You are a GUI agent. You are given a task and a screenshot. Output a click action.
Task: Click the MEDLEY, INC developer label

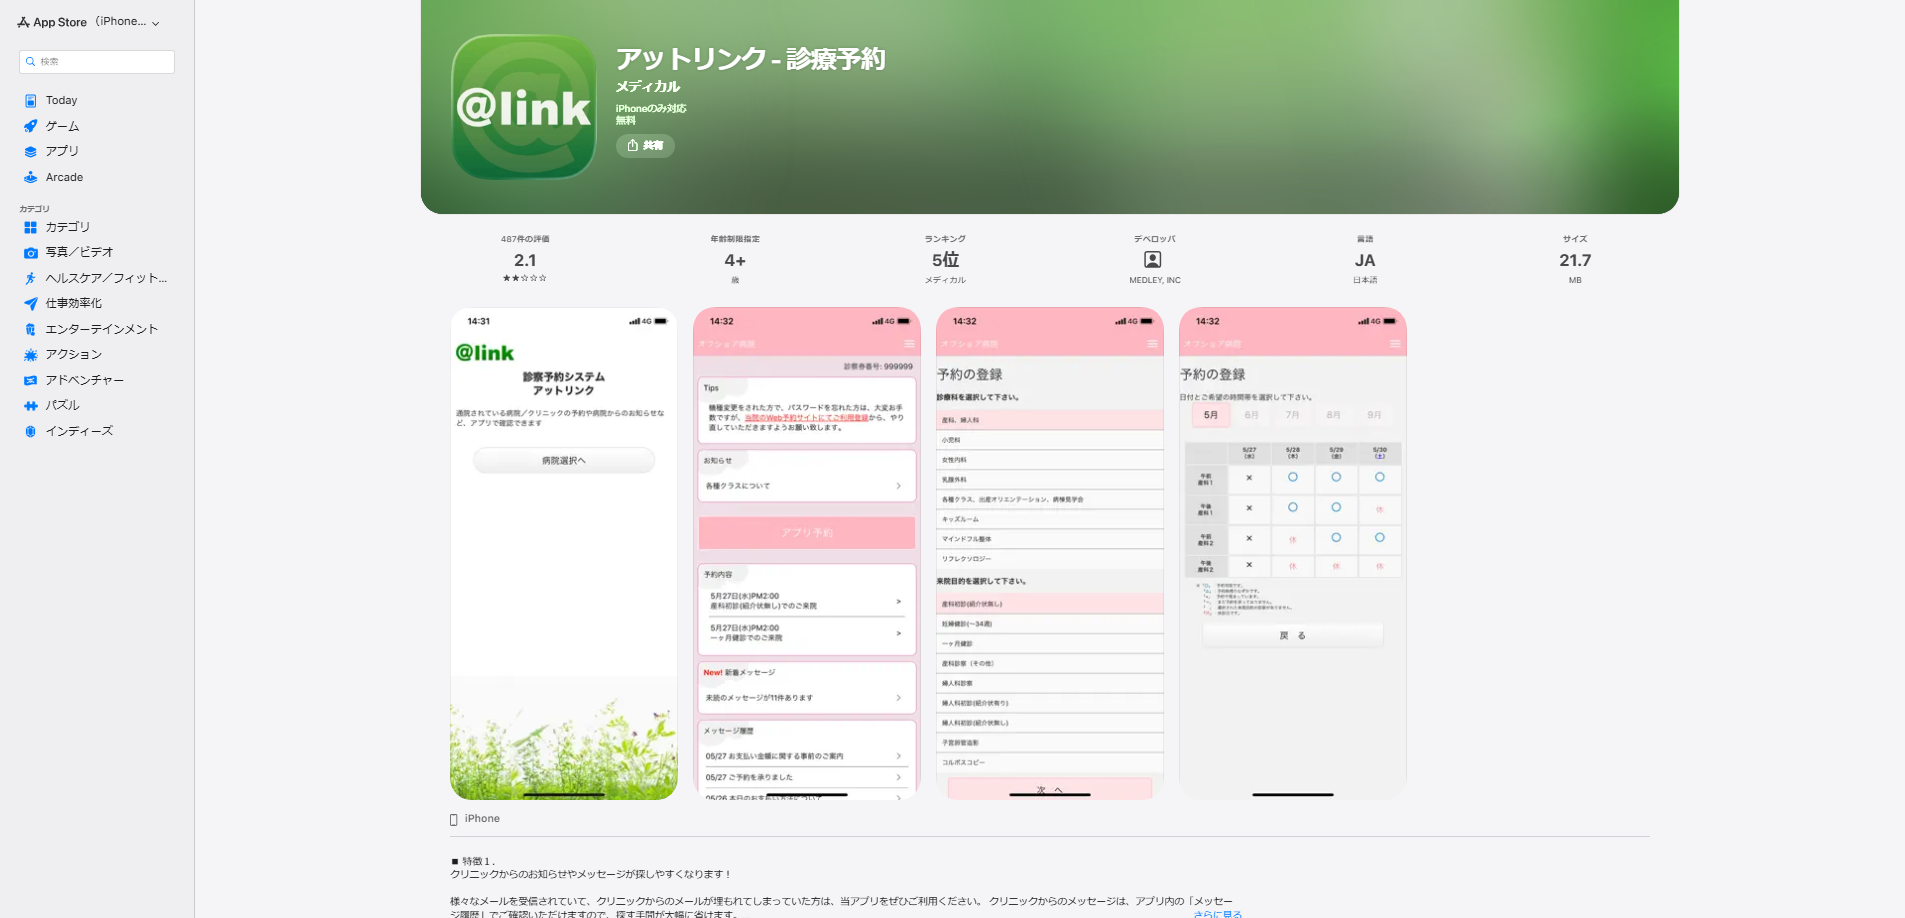pos(1155,281)
